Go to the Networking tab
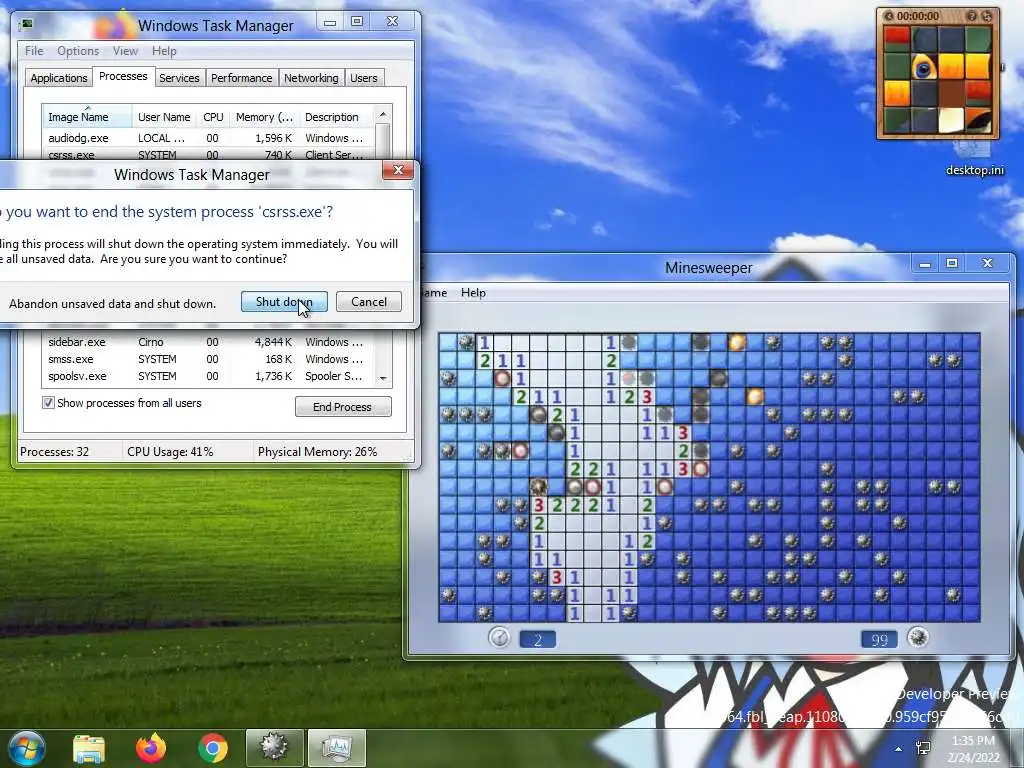 tap(311, 78)
